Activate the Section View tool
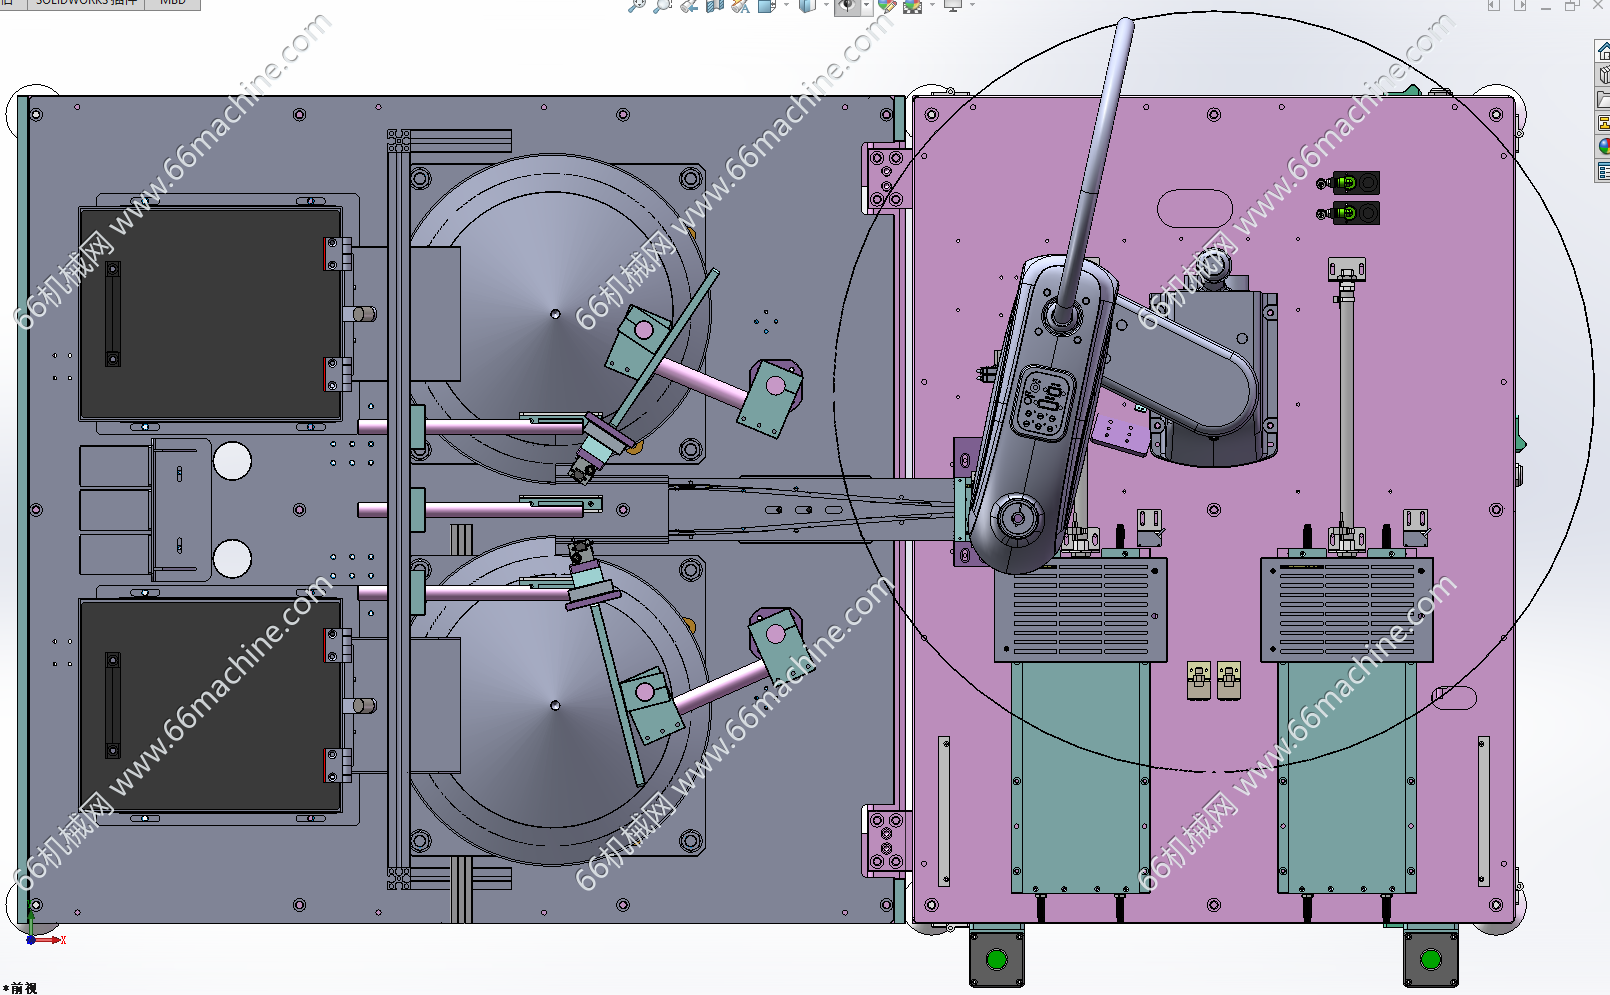Image resolution: width=1610 pixels, height=995 pixels. (x=714, y=5)
